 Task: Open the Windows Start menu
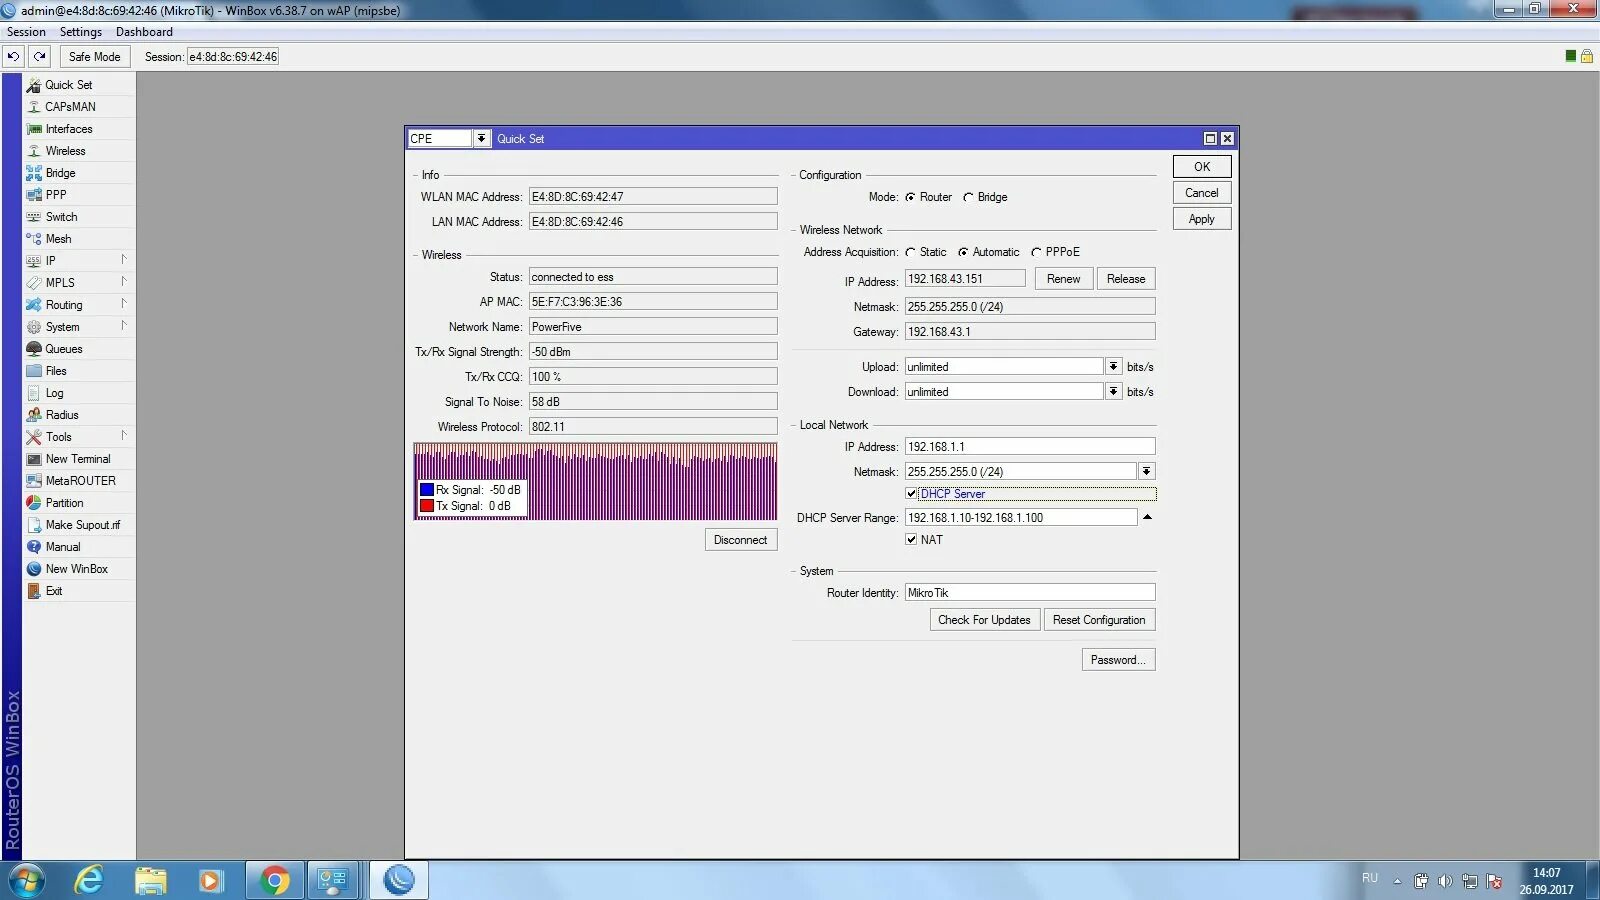(27, 880)
